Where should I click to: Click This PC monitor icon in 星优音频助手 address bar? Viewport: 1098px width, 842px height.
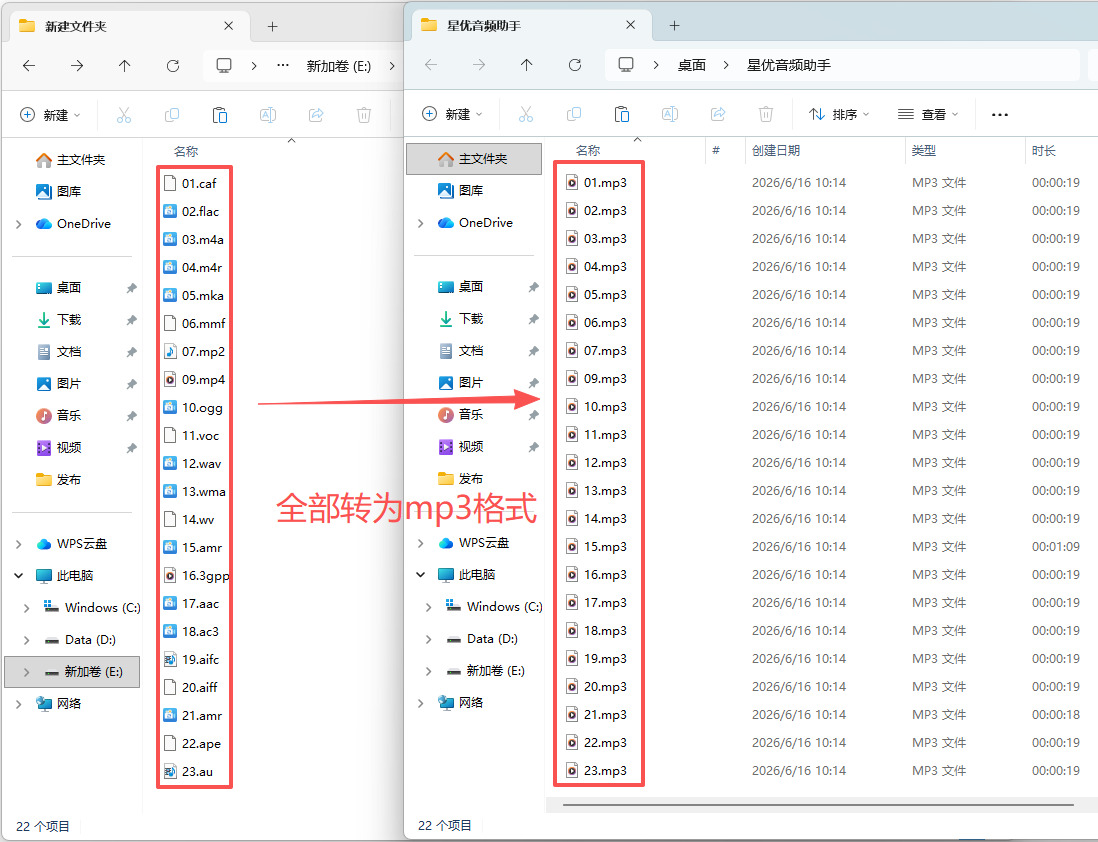tap(626, 65)
